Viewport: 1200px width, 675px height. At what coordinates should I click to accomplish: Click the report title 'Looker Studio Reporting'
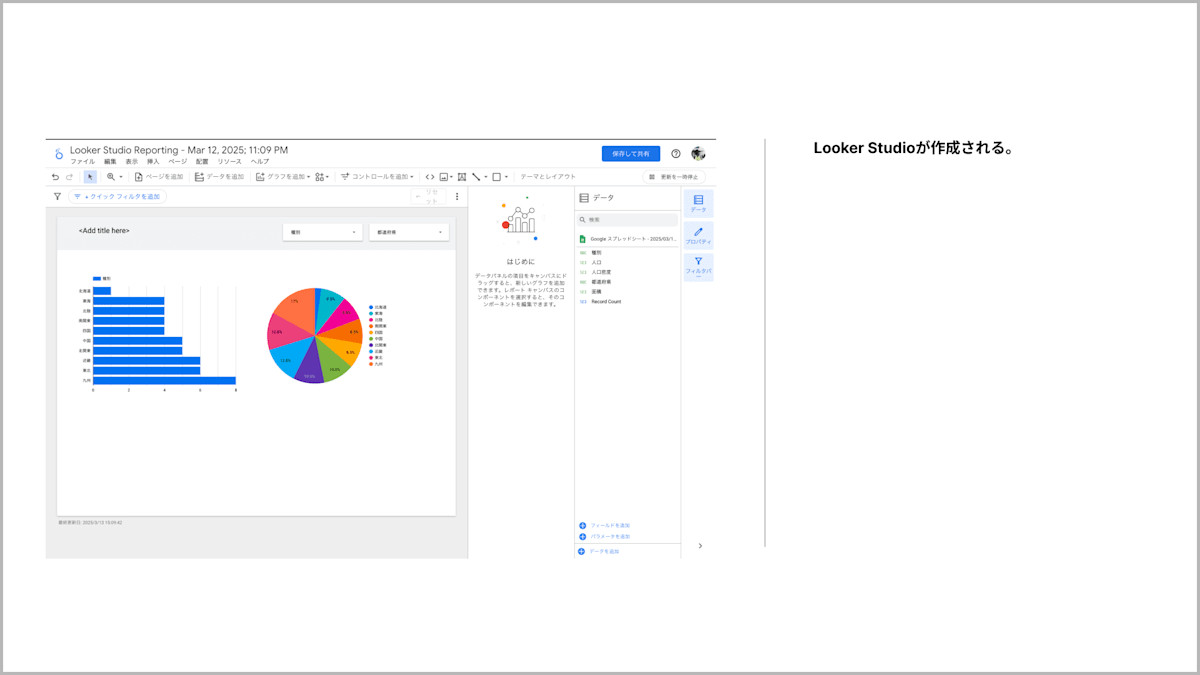coord(179,150)
